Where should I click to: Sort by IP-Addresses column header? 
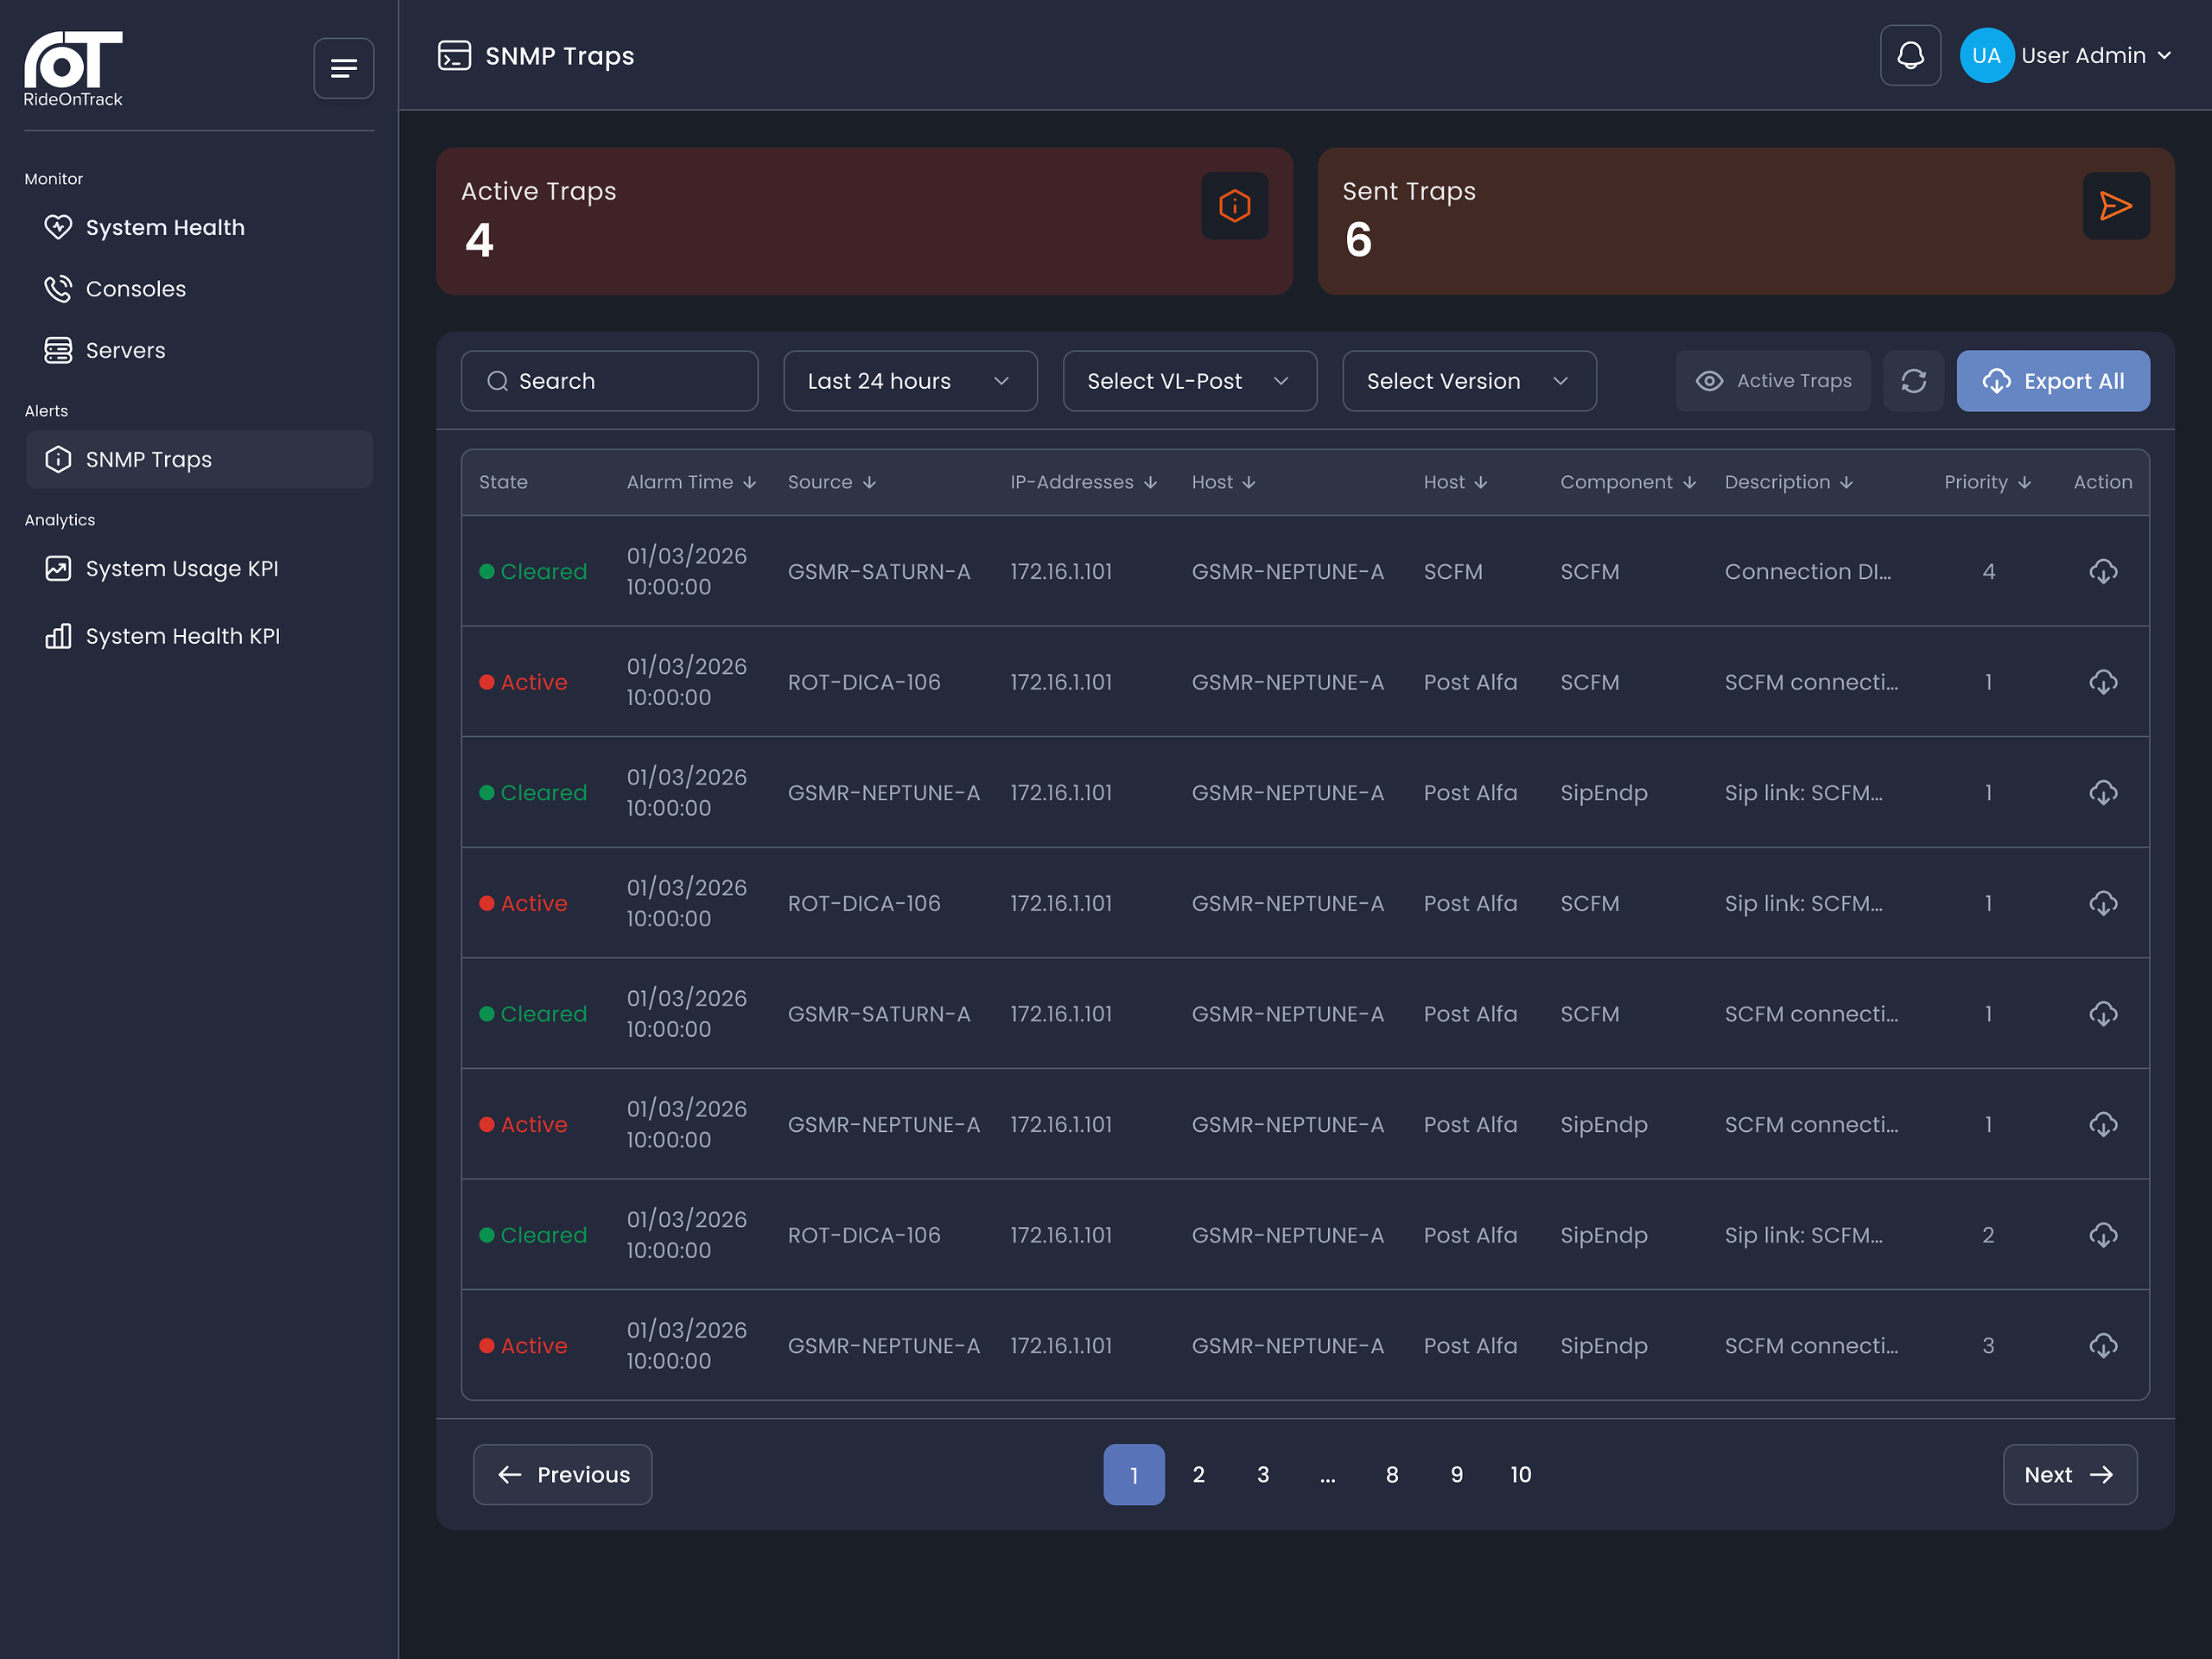[1083, 482]
